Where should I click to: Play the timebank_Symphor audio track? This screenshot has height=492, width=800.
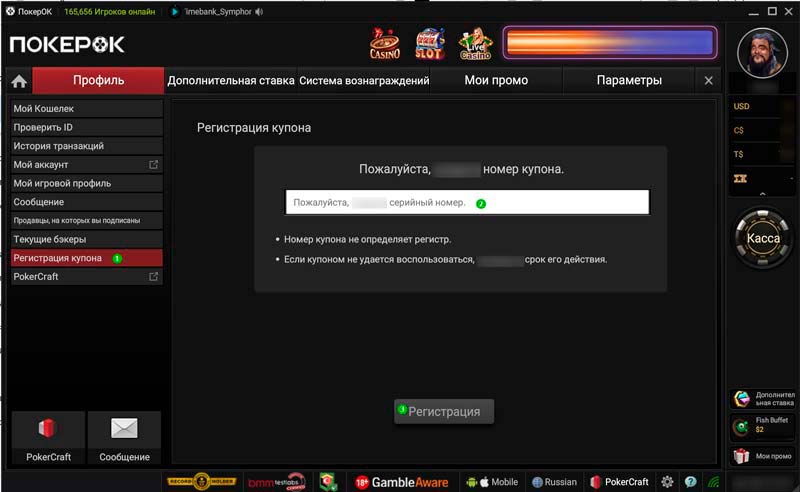click(174, 12)
